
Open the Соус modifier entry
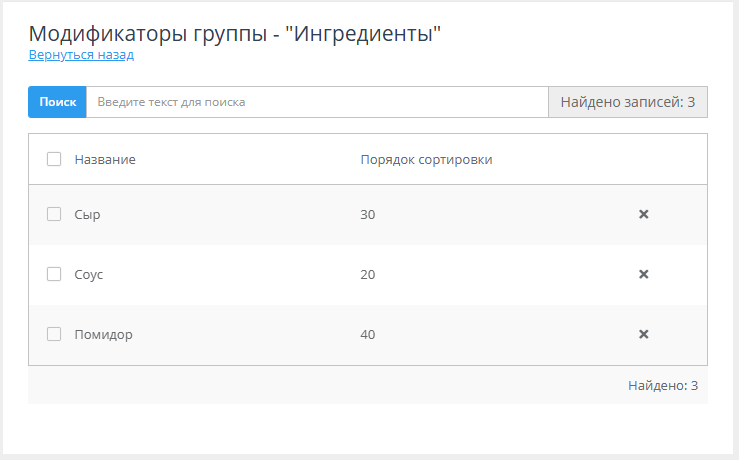(89, 274)
